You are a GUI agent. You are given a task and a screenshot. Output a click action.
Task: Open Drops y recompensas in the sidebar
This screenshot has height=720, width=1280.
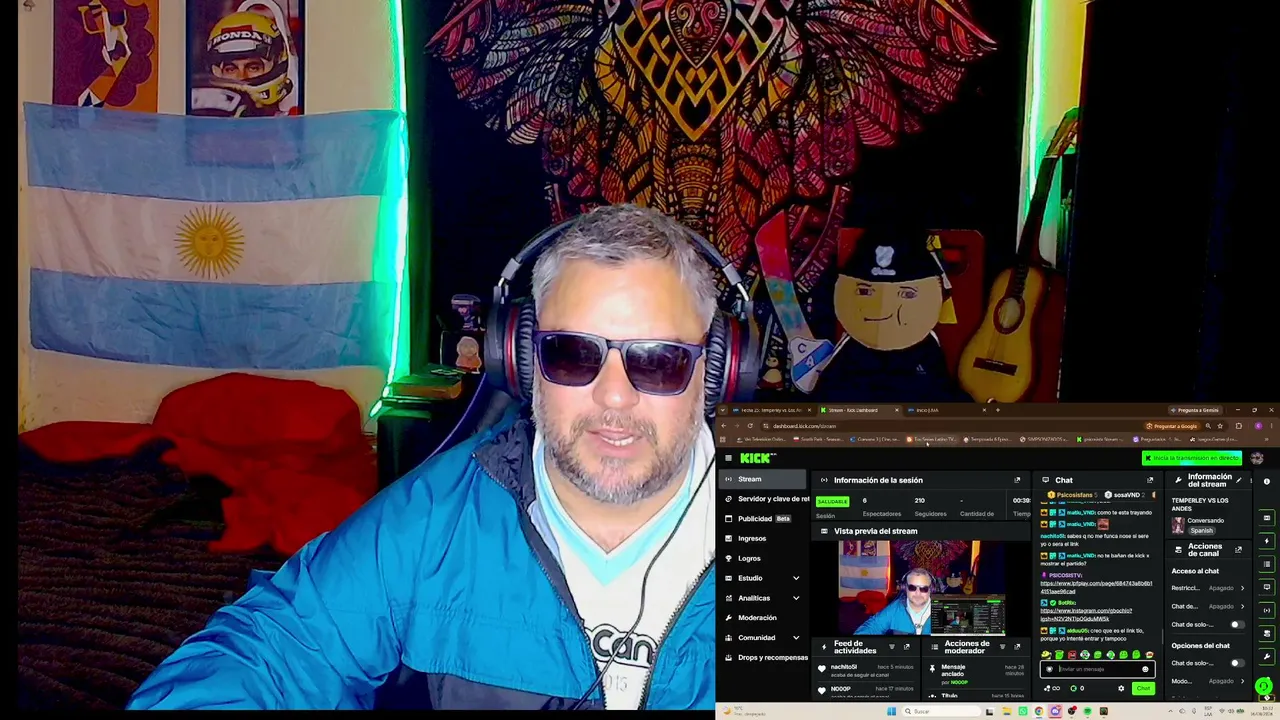[x=767, y=658]
